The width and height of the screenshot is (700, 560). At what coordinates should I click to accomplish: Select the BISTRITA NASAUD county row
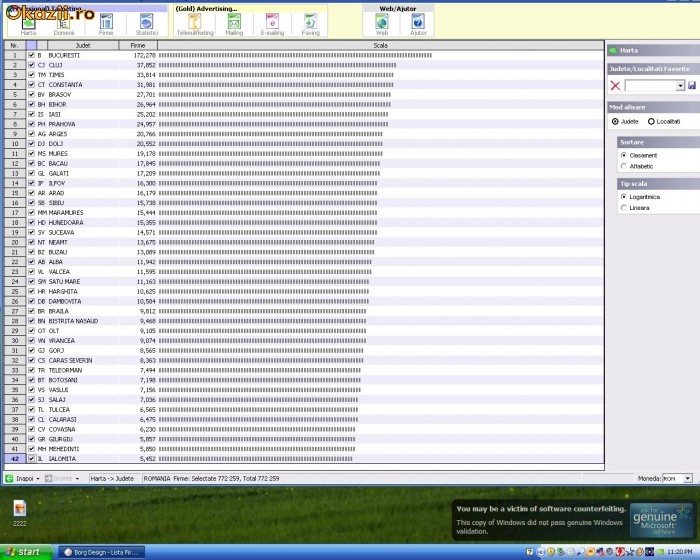(x=315, y=321)
